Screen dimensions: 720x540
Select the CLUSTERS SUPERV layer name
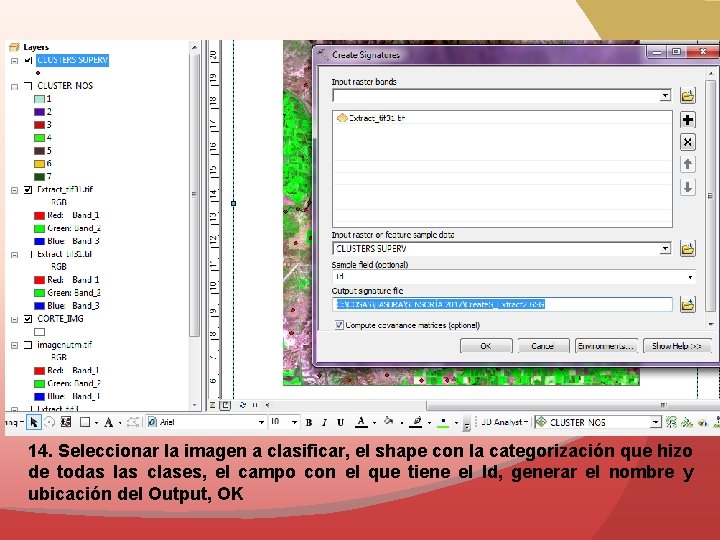(73, 60)
